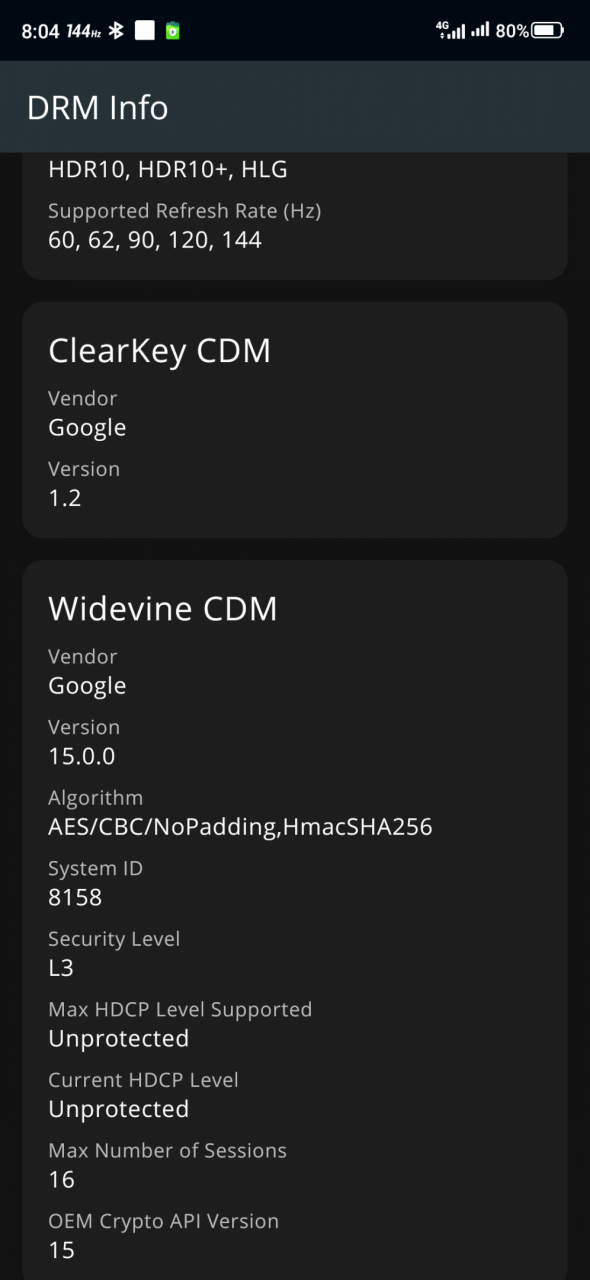Tap the DRM Info app title
This screenshot has height=1280, width=590.
(98, 107)
